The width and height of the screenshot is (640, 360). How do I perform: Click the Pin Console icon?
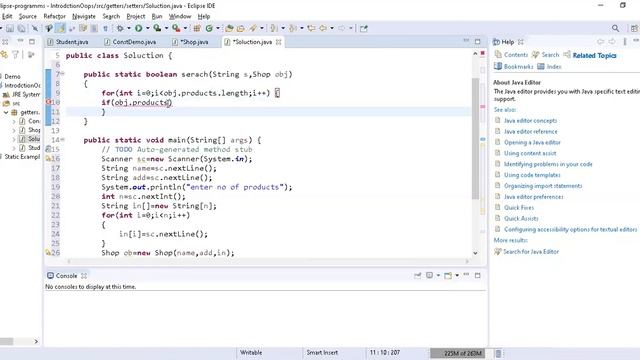tap(418, 276)
